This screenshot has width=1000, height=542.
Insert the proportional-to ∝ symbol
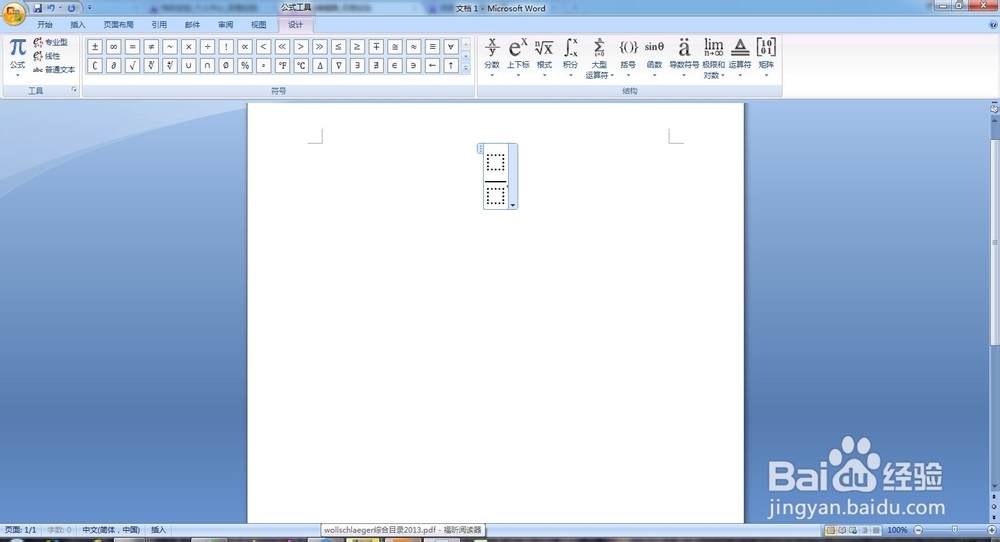[245, 47]
